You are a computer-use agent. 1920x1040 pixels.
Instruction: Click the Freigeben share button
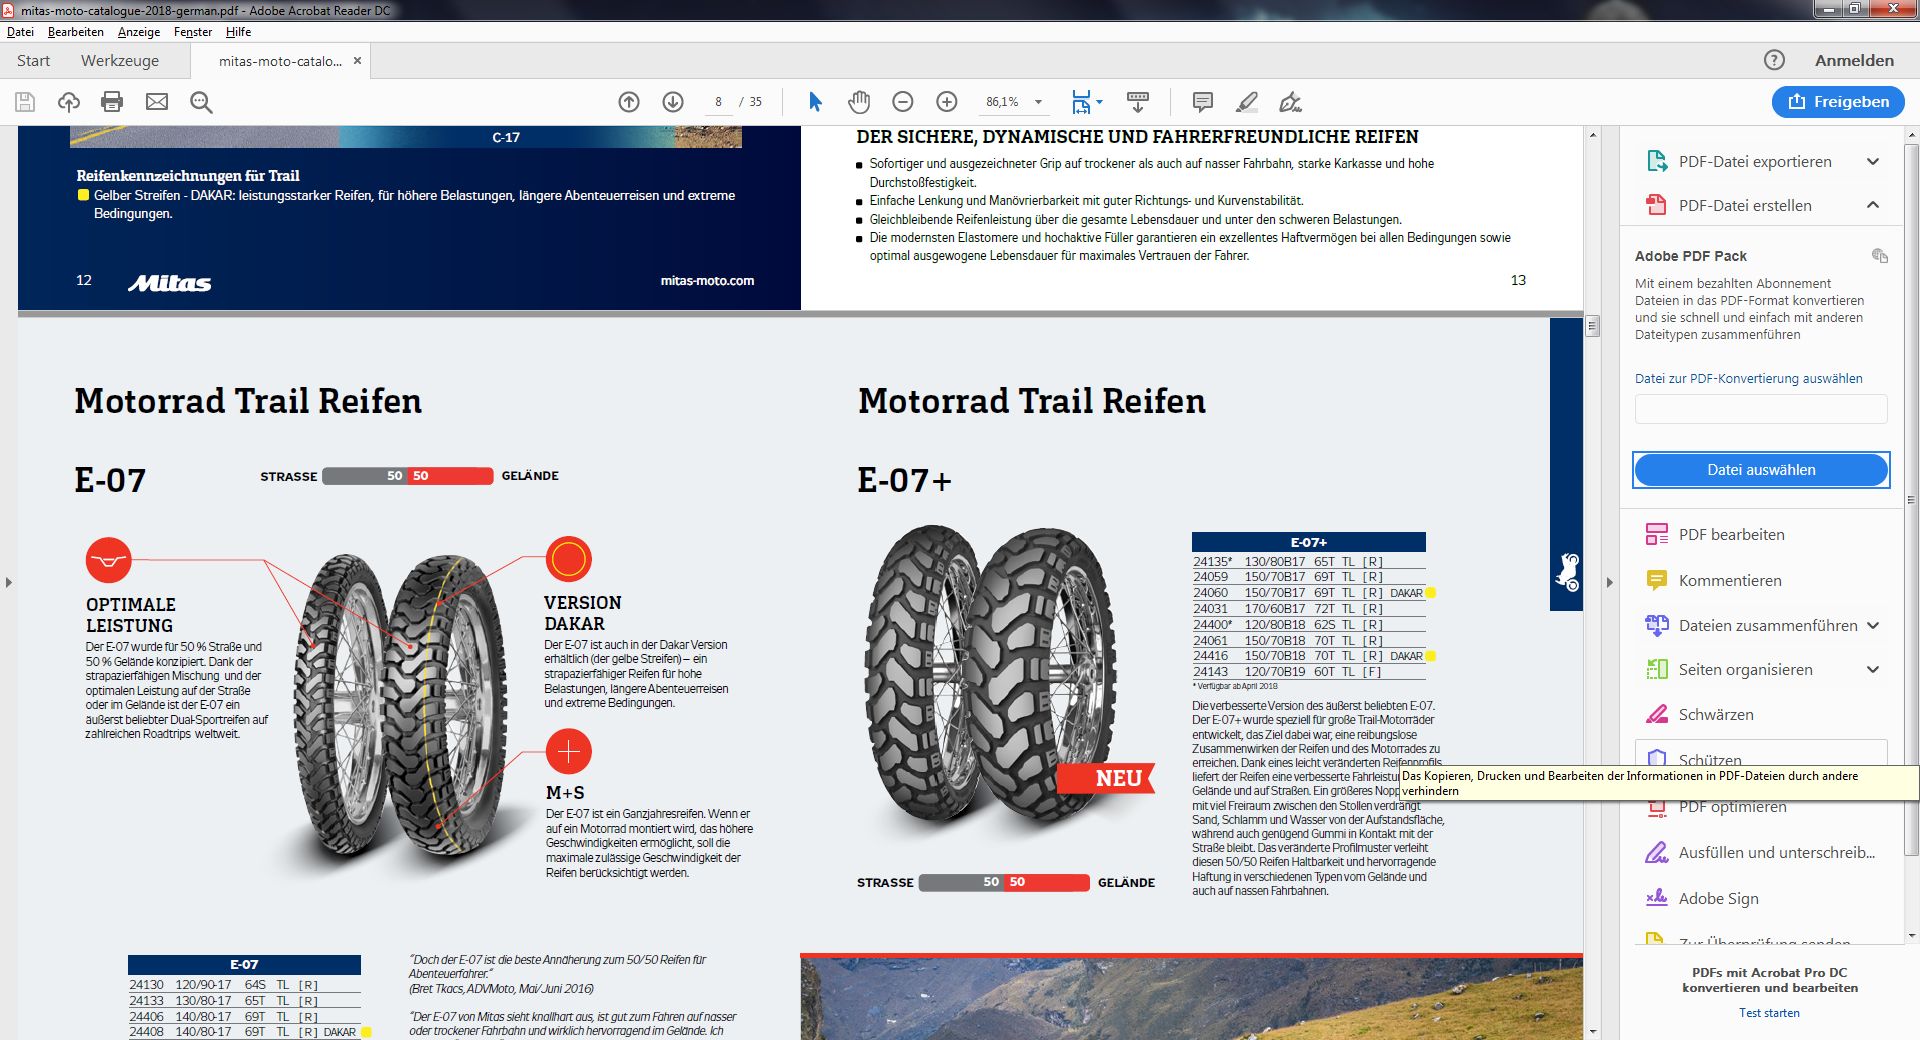[1838, 102]
